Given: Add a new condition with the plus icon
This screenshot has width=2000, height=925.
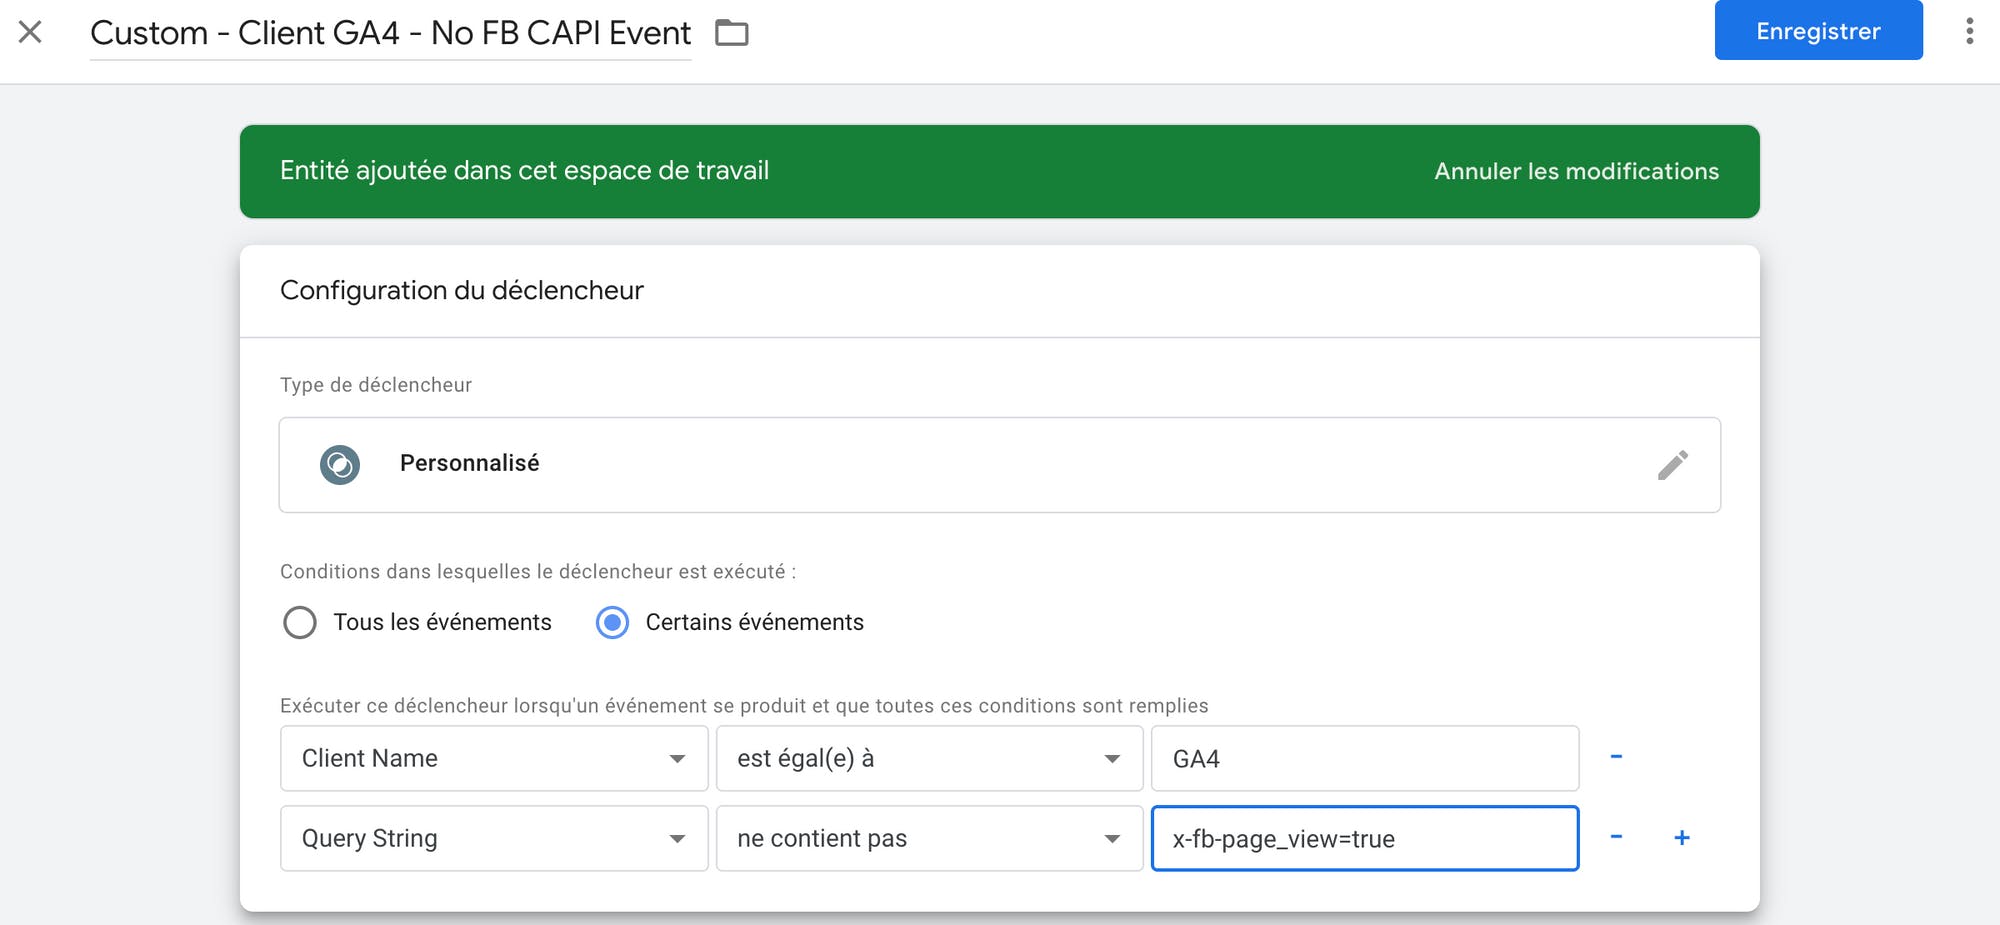Looking at the screenshot, I should point(1682,837).
